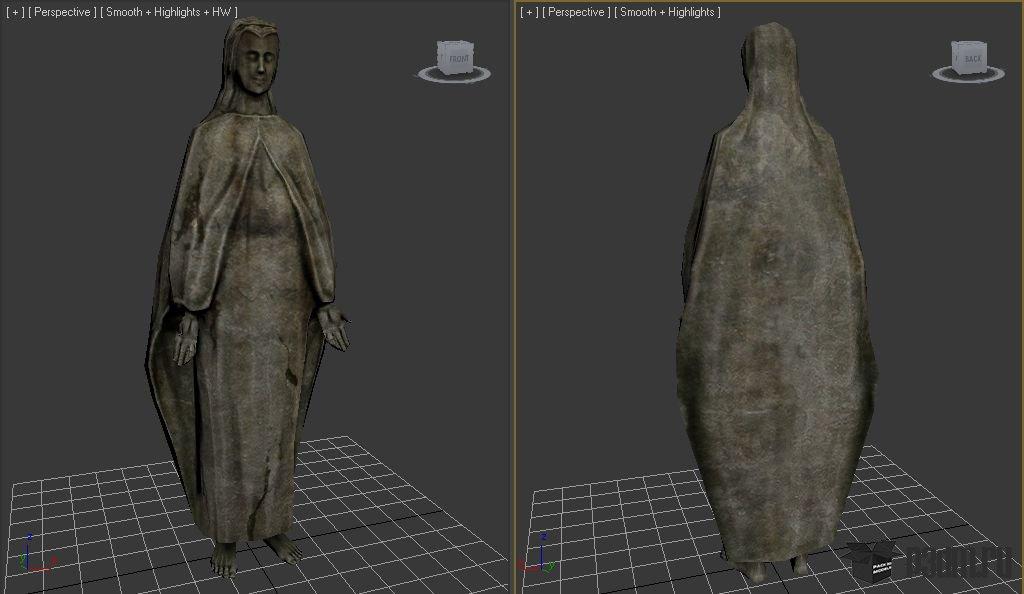Click the box logo watermark
Viewport: 1024px width, 594px height.
868,563
